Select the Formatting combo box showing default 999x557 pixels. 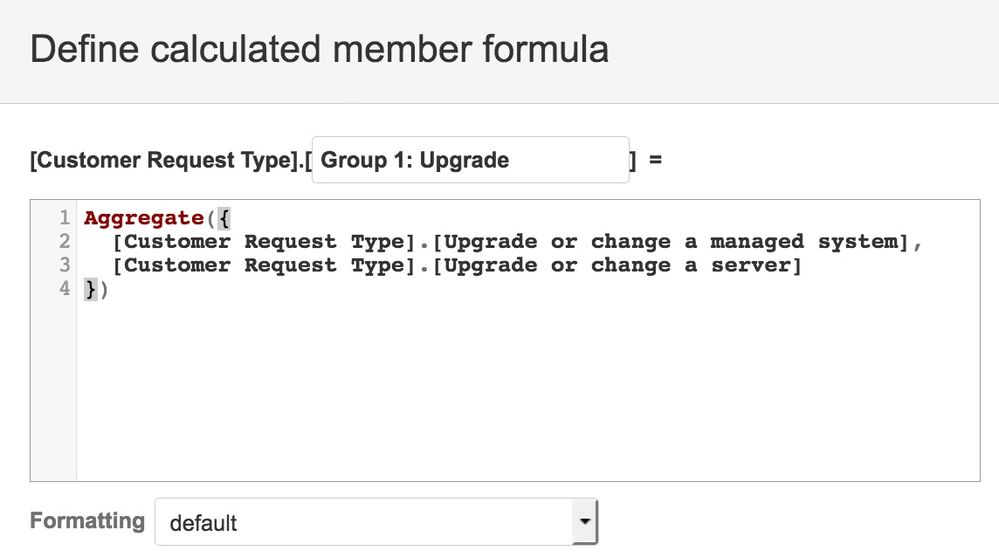(376, 522)
